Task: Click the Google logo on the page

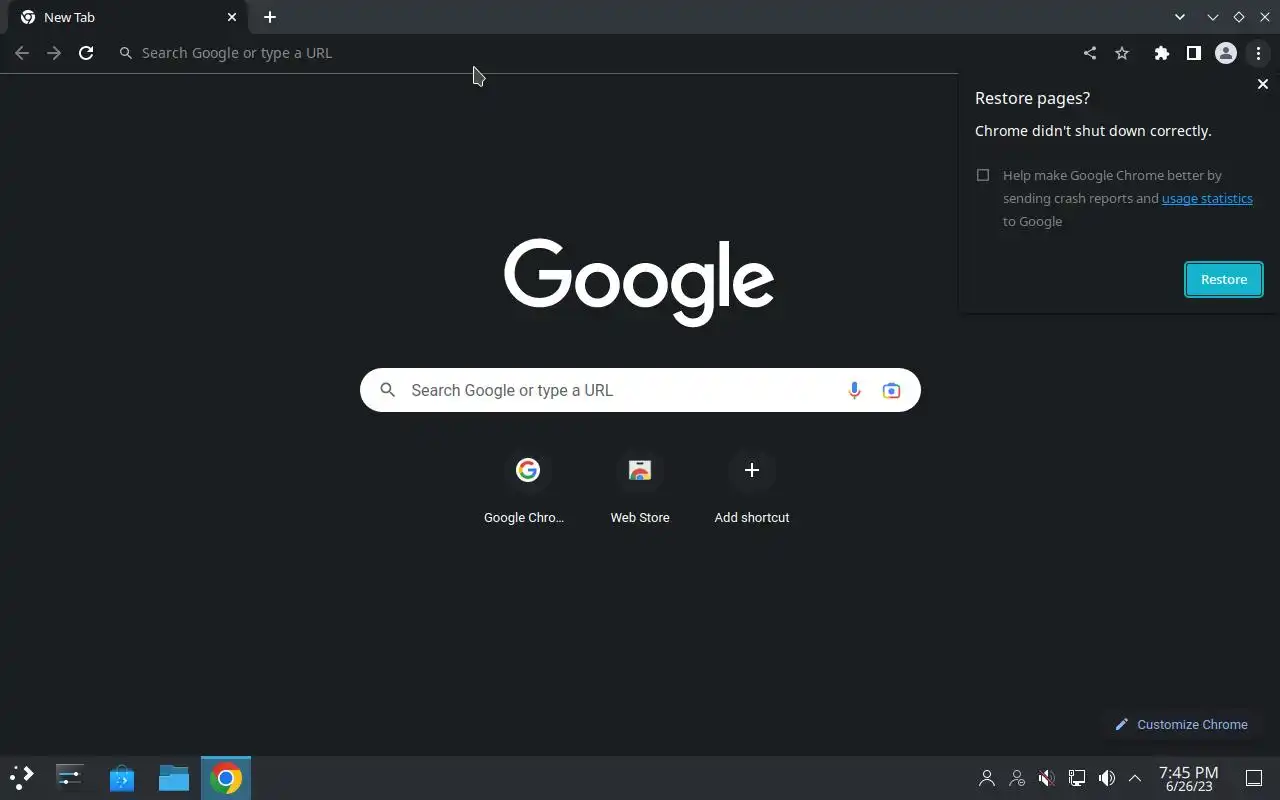Action: click(639, 282)
